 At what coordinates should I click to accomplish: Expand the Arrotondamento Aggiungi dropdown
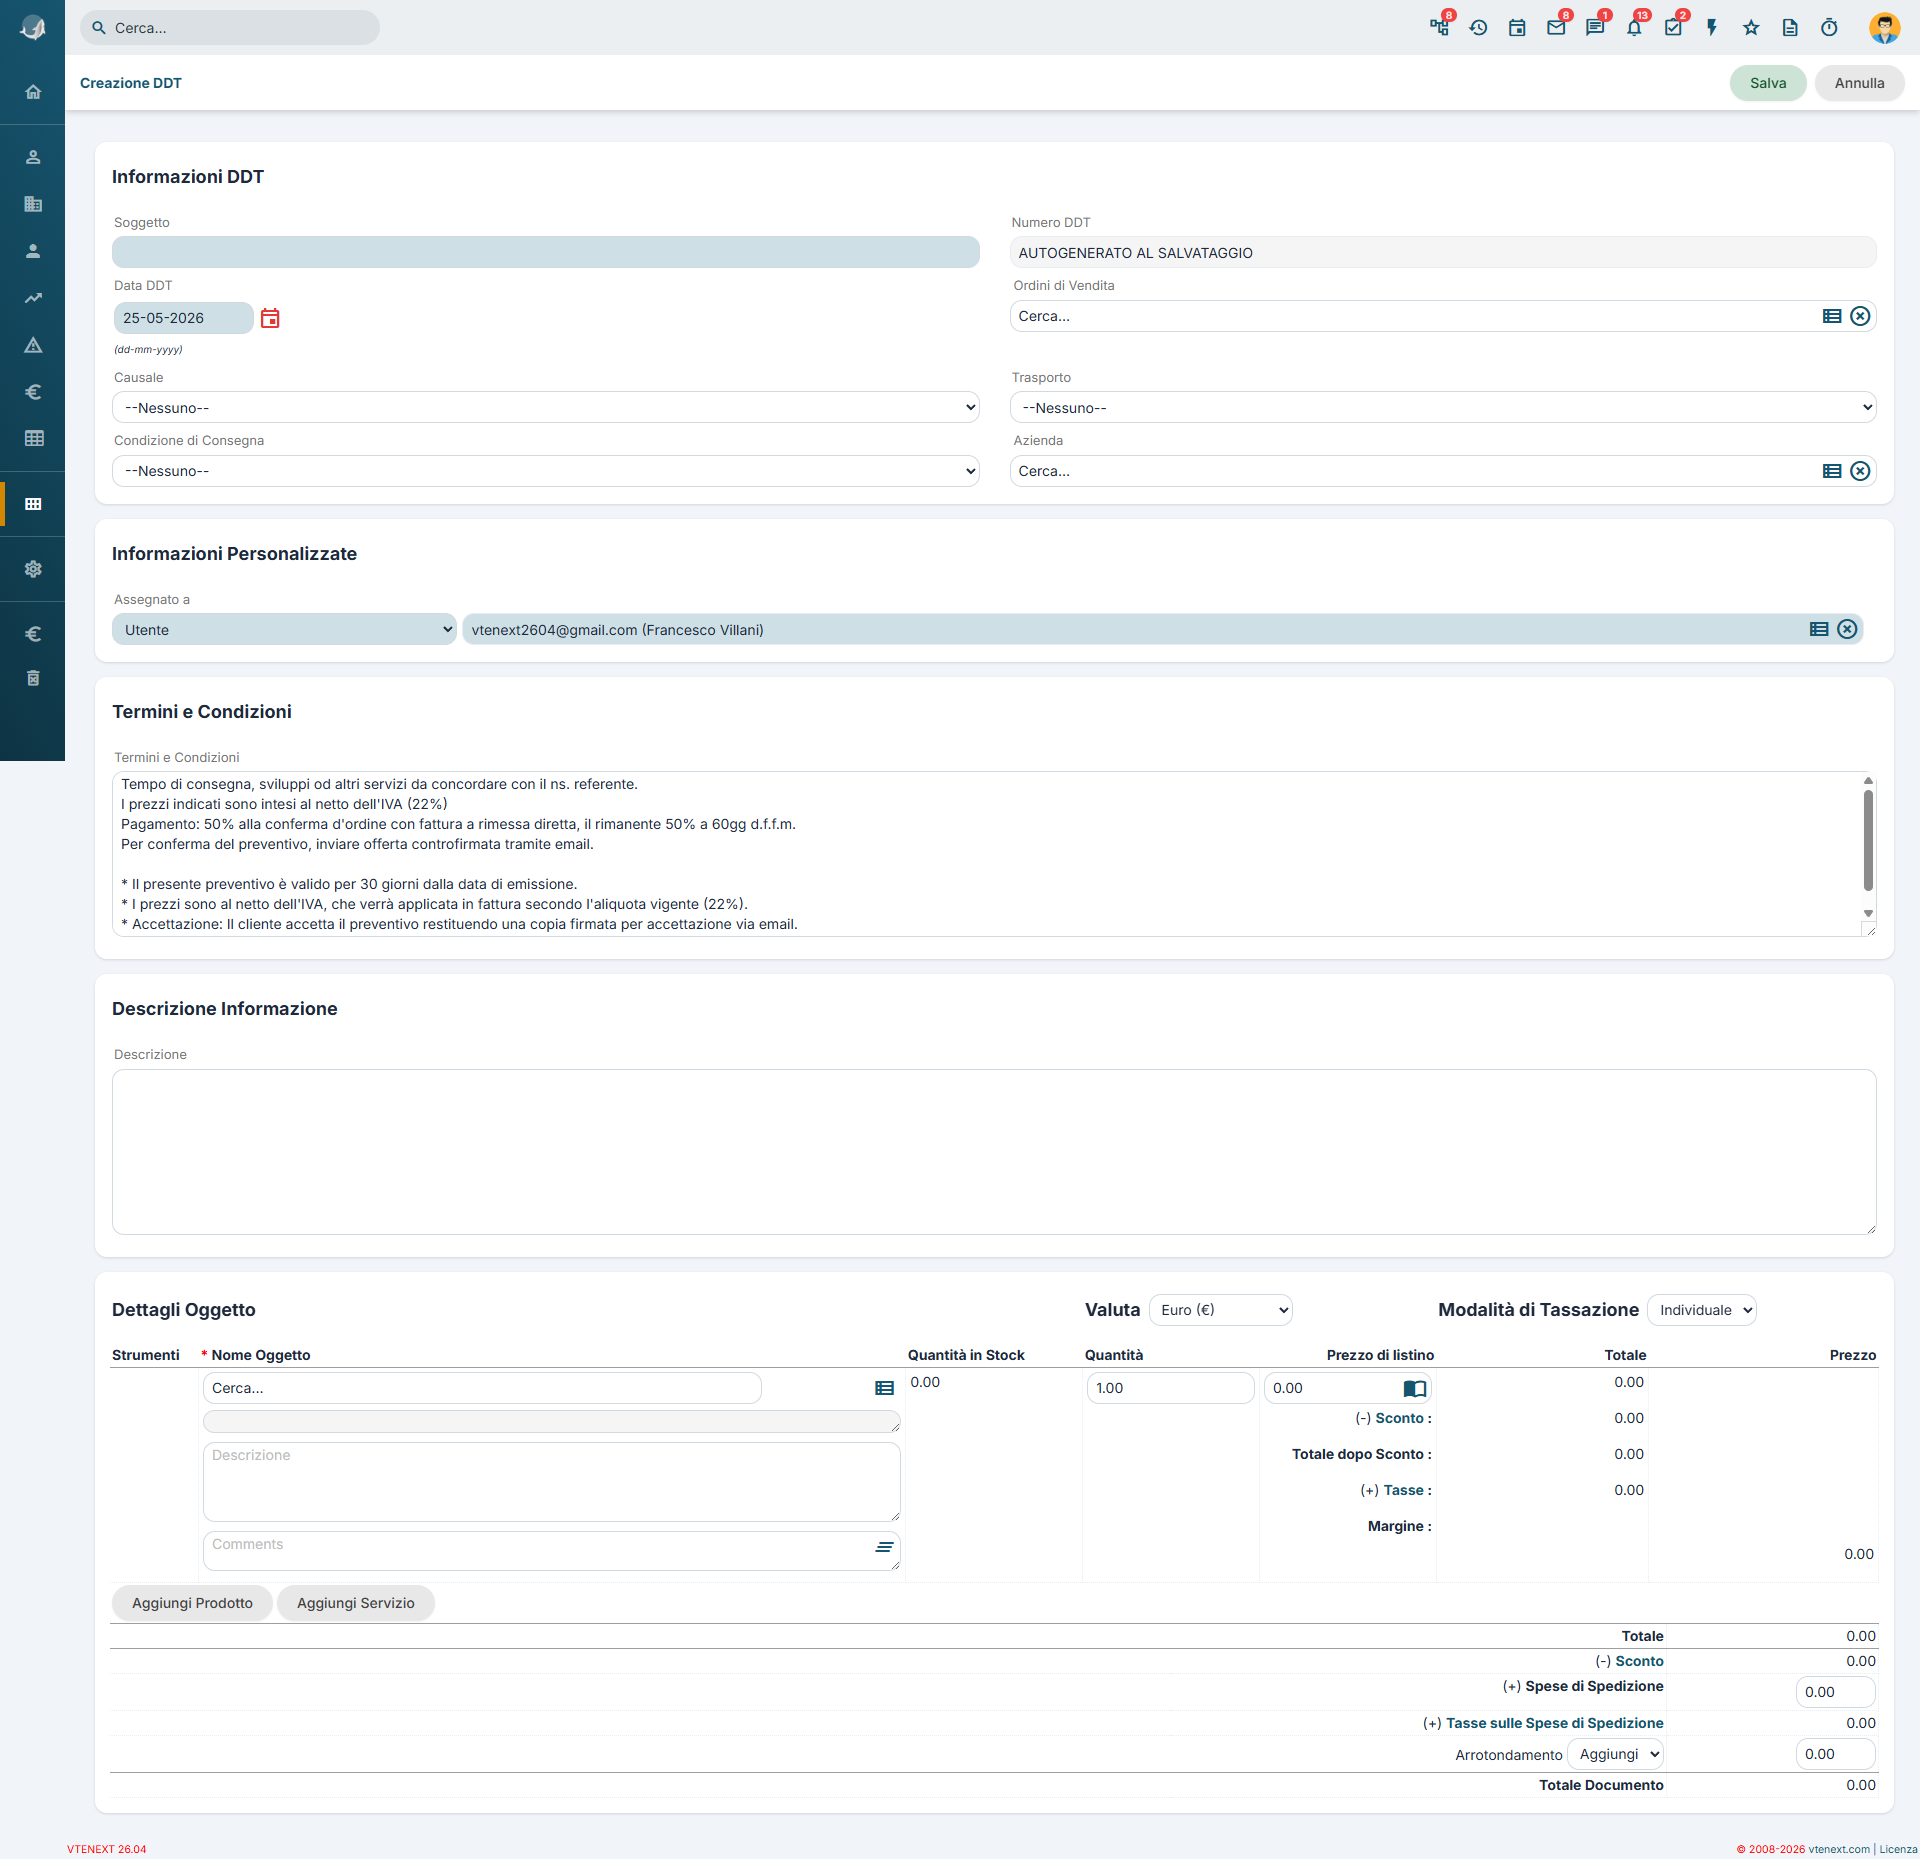(x=1616, y=1754)
